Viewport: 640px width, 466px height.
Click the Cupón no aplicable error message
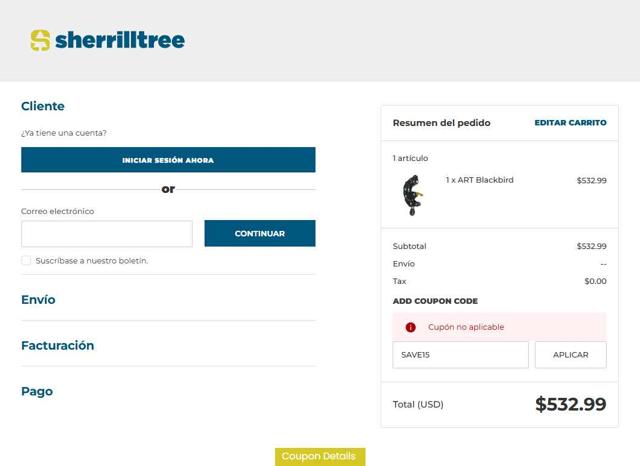[x=466, y=327]
